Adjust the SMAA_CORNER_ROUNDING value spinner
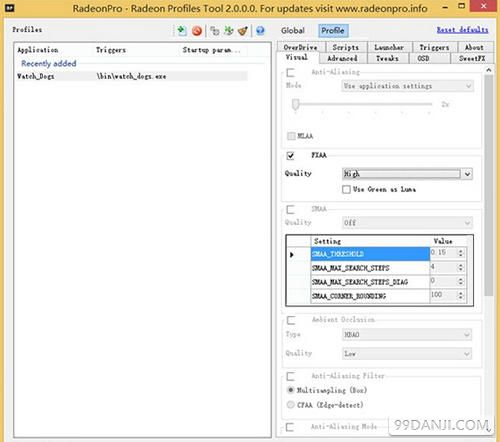Image resolution: width=500 pixels, height=442 pixels. (x=461, y=295)
